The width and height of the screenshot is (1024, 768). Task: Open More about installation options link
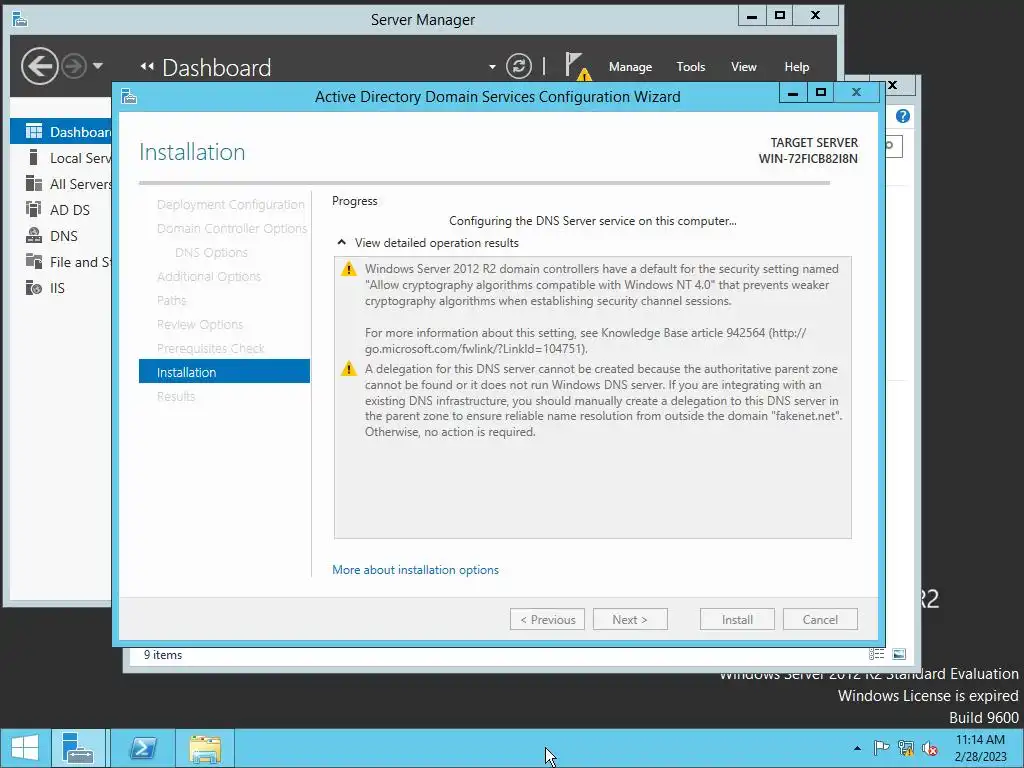[x=415, y=569]
